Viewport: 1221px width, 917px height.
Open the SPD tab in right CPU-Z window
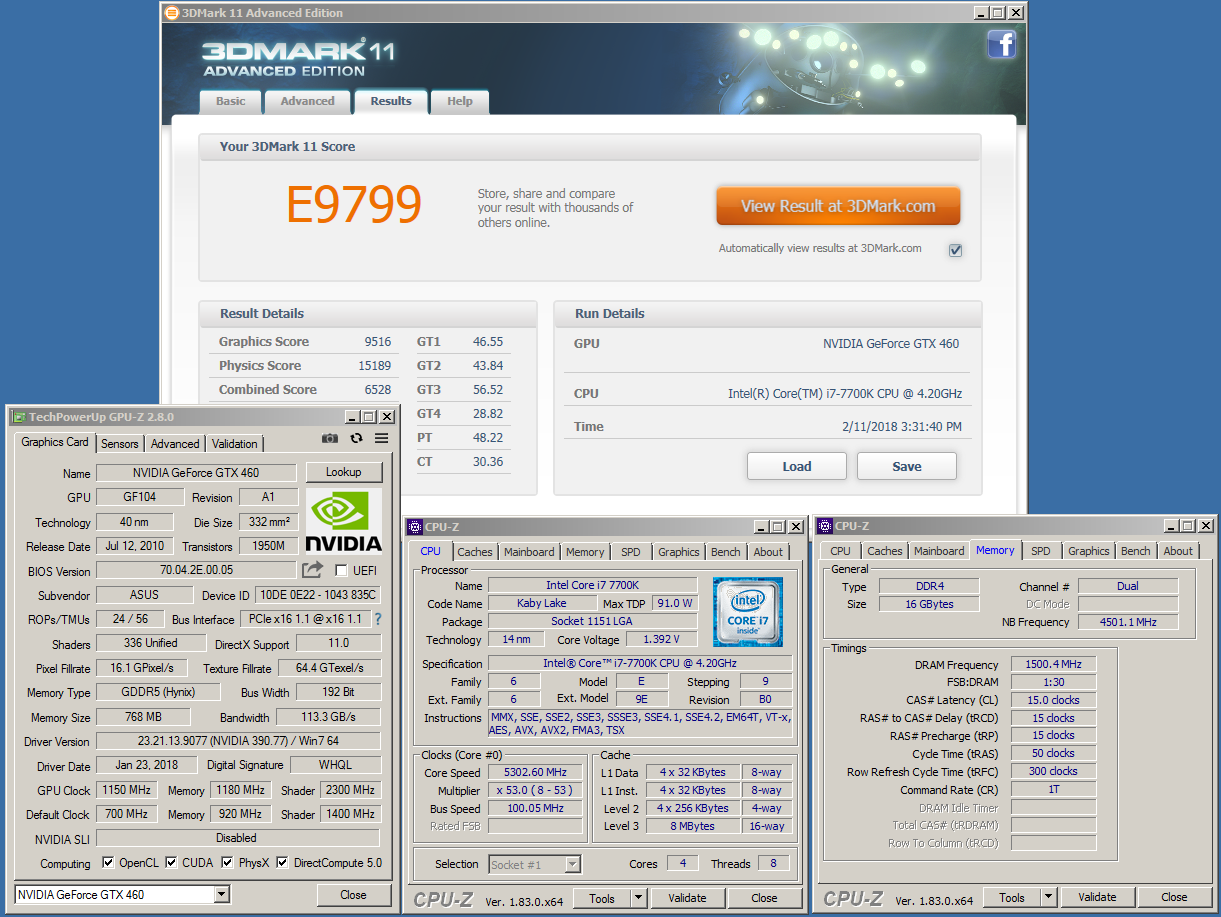[x=1041, y=551]
